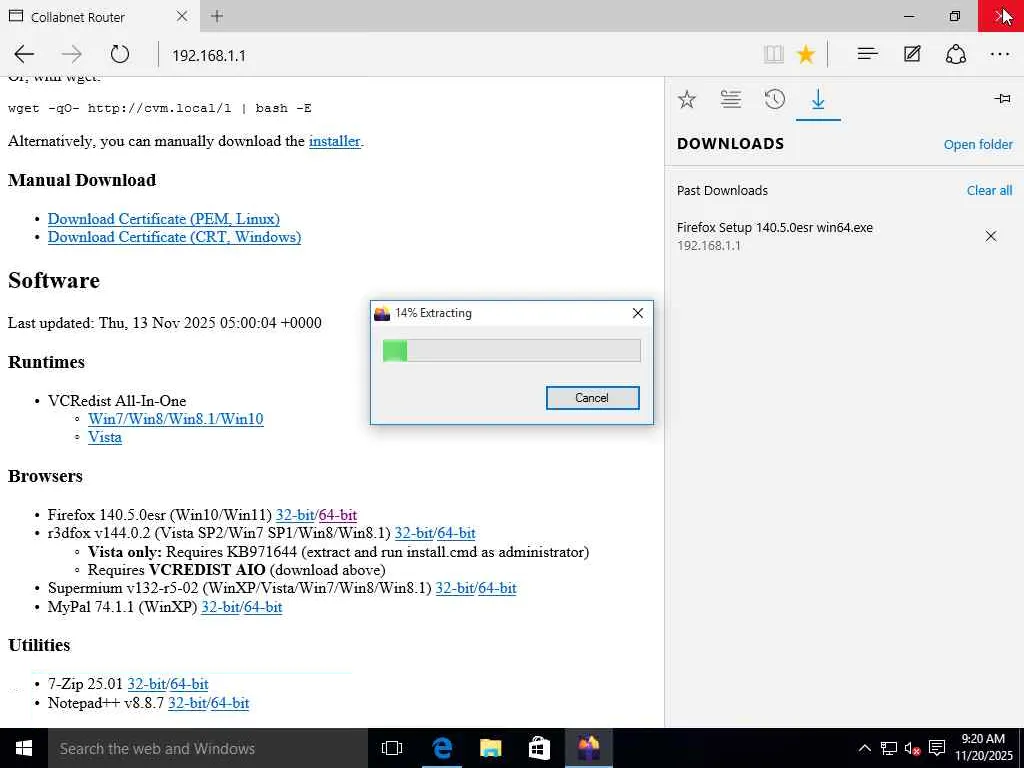Image resolution: width=1024 pixels, height=768 pixels.
Task: Click the yellow favorites star in address bar
Action: point(806,54)
